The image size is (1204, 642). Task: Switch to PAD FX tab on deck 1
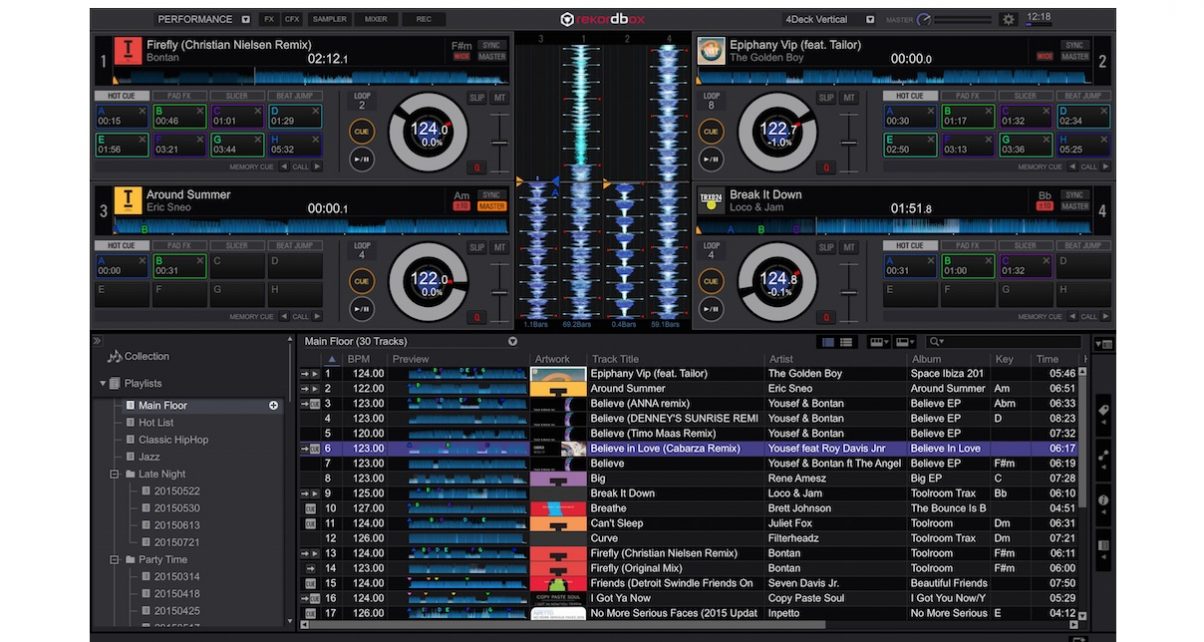point(179,96)
